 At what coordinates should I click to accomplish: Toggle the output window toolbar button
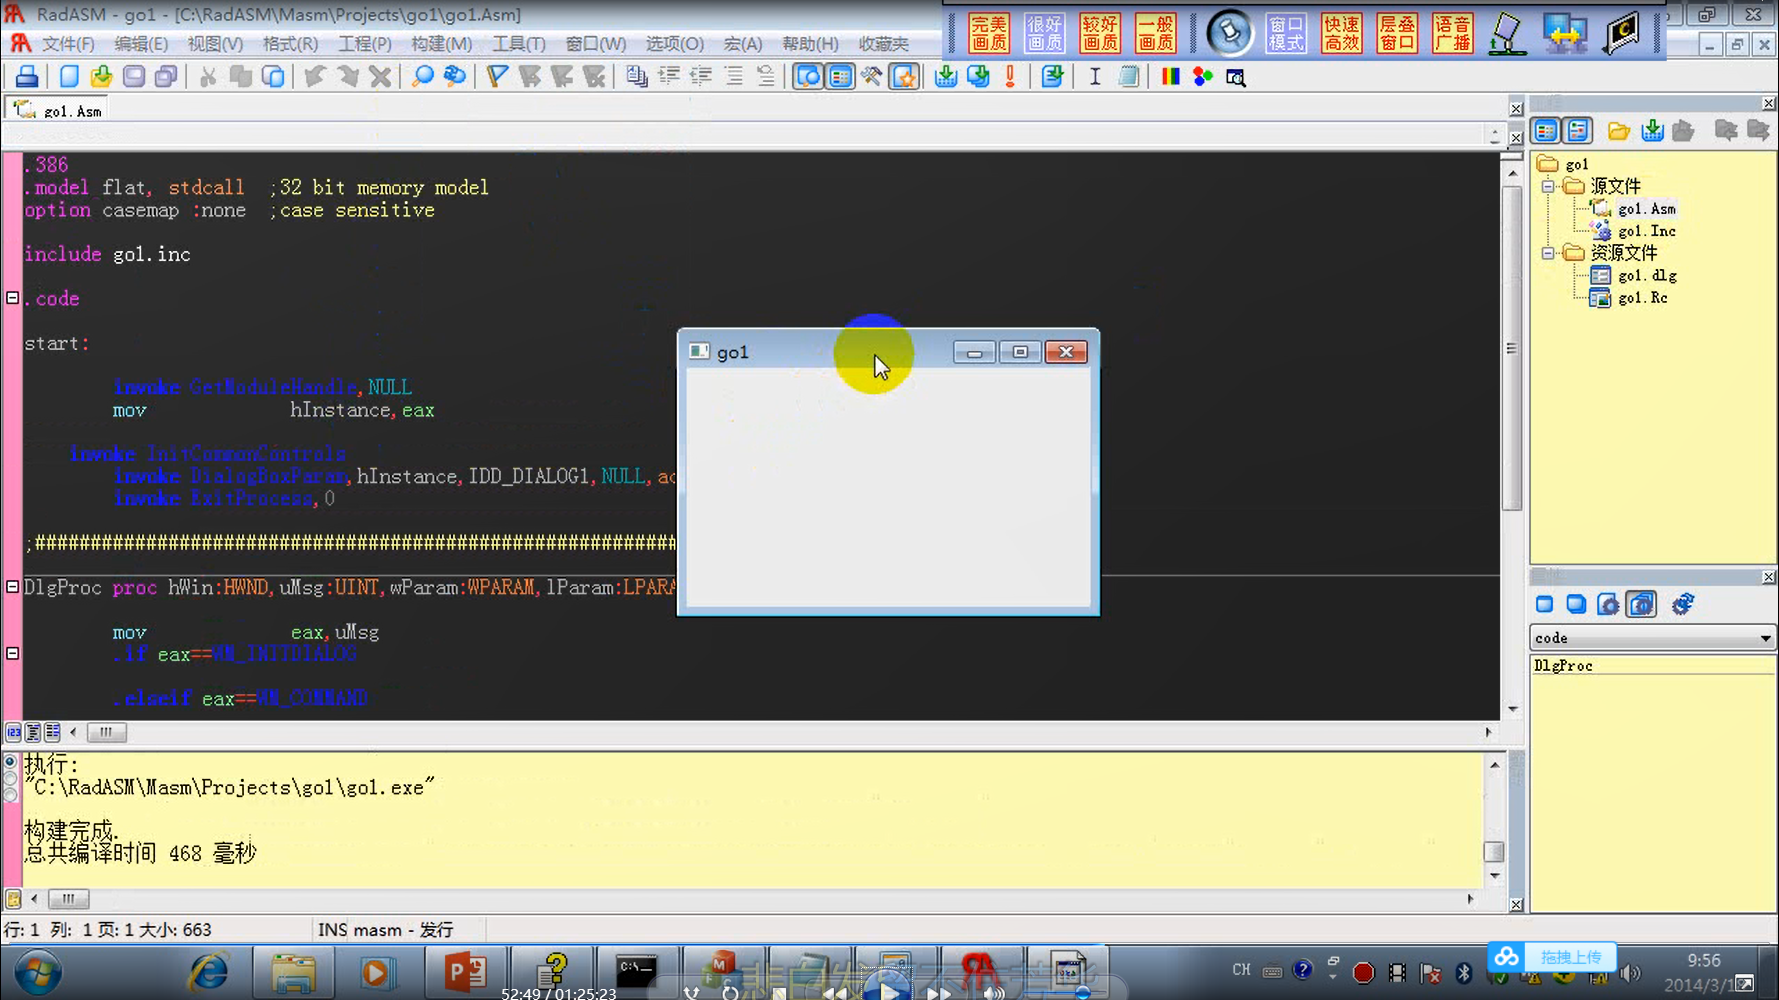click(807, 77)
